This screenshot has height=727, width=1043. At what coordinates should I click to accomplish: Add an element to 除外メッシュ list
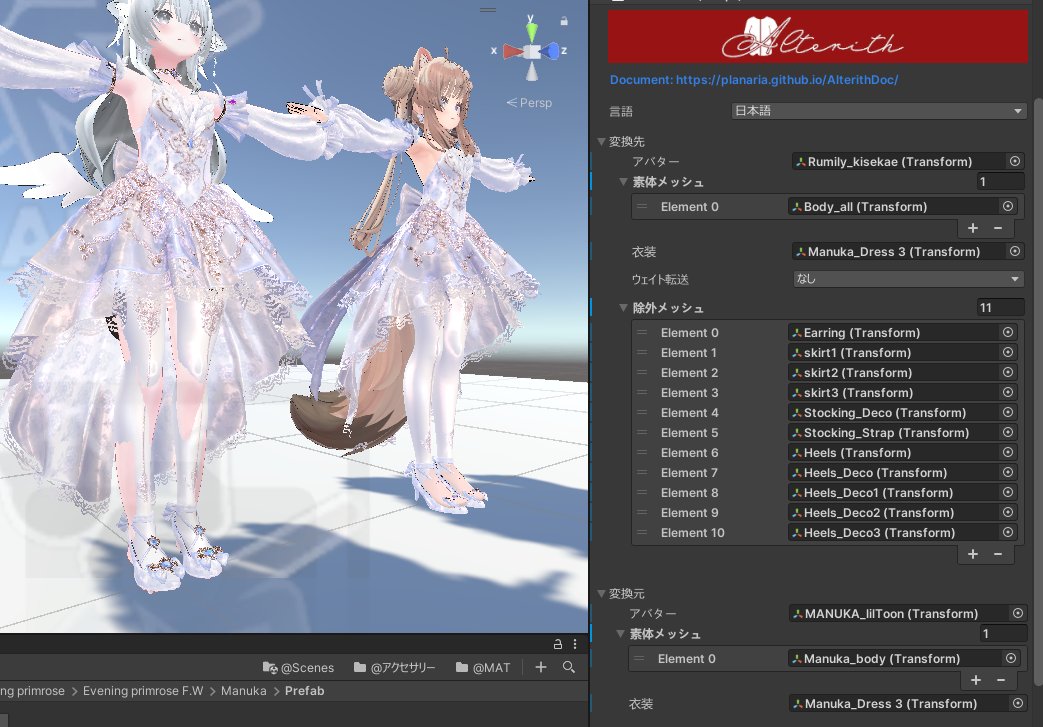coord(972,553)
